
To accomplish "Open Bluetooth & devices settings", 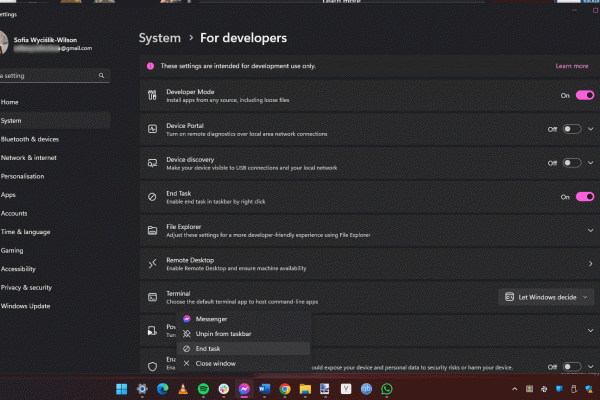I will 55,139.
